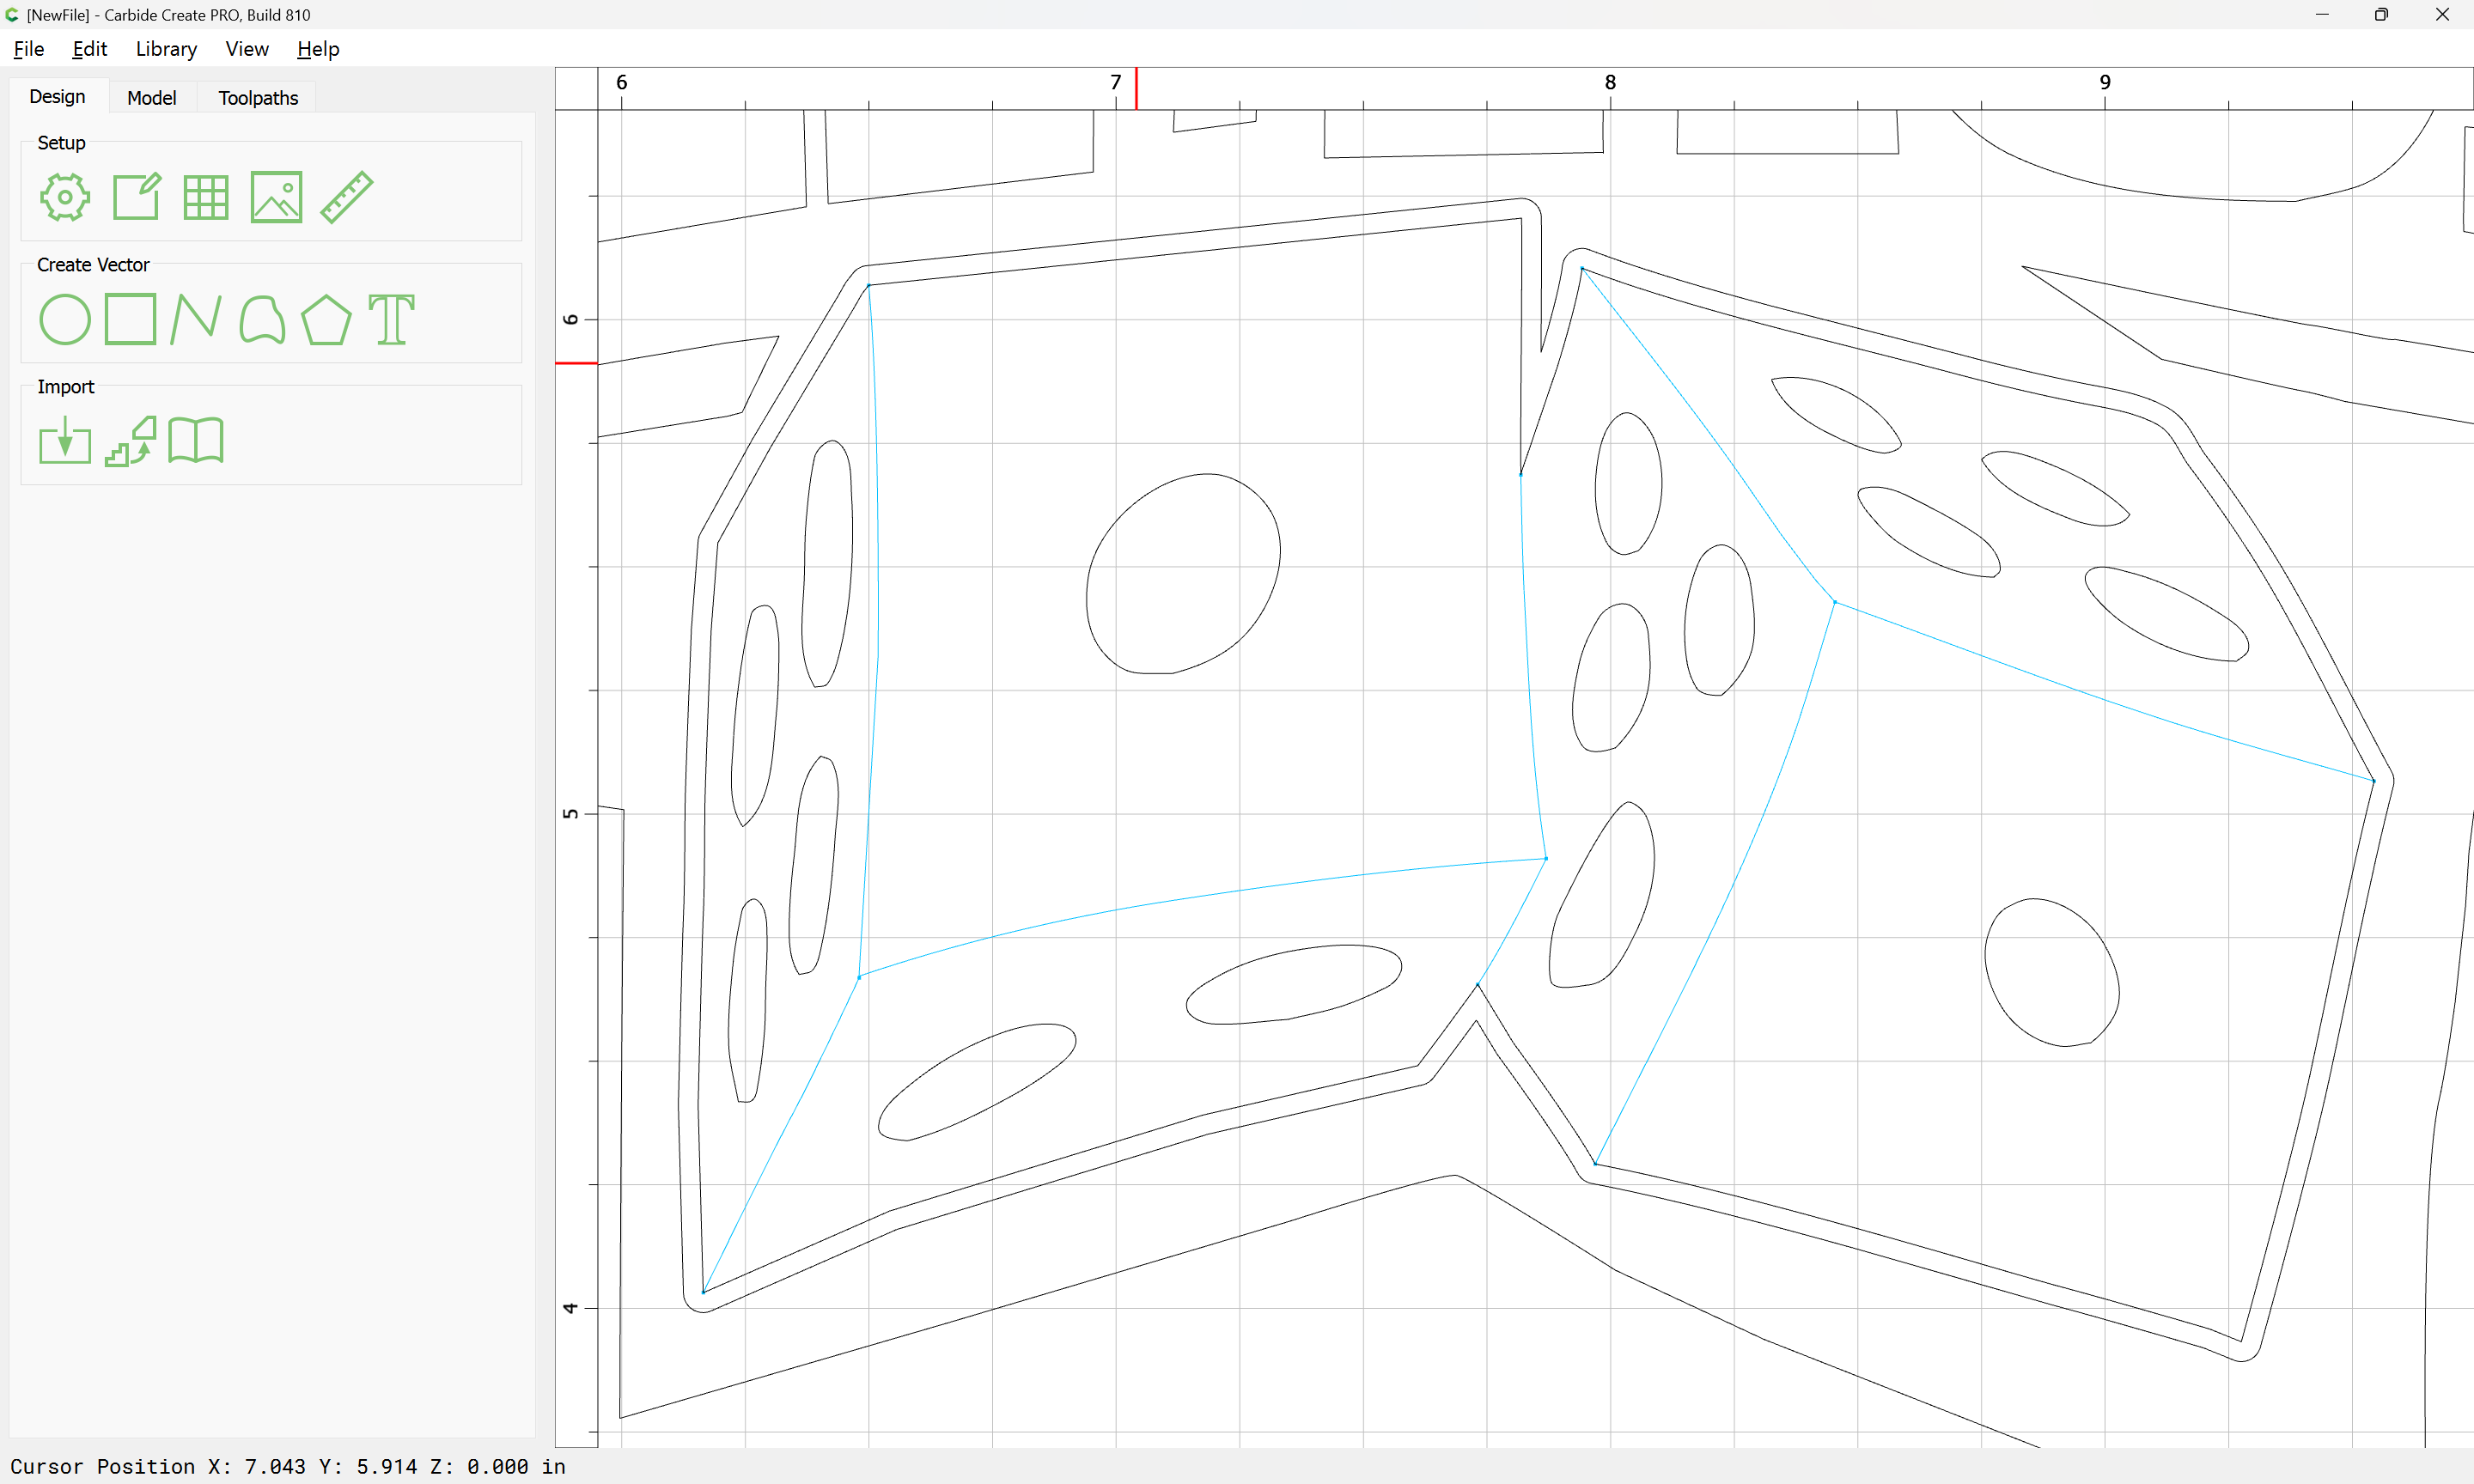Select the Curve vector tool

click(262, 320)
